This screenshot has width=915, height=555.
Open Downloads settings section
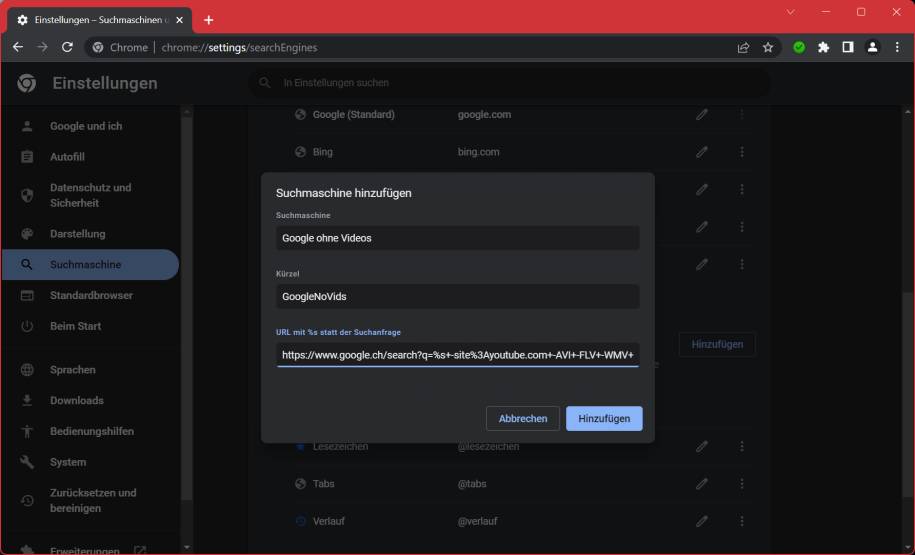pyautogui.click(x=76, y=400)
